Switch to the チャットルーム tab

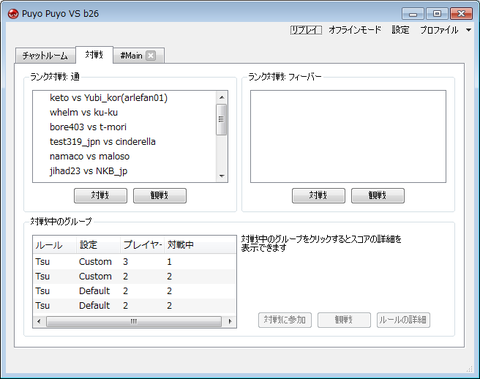click(45, 55)
